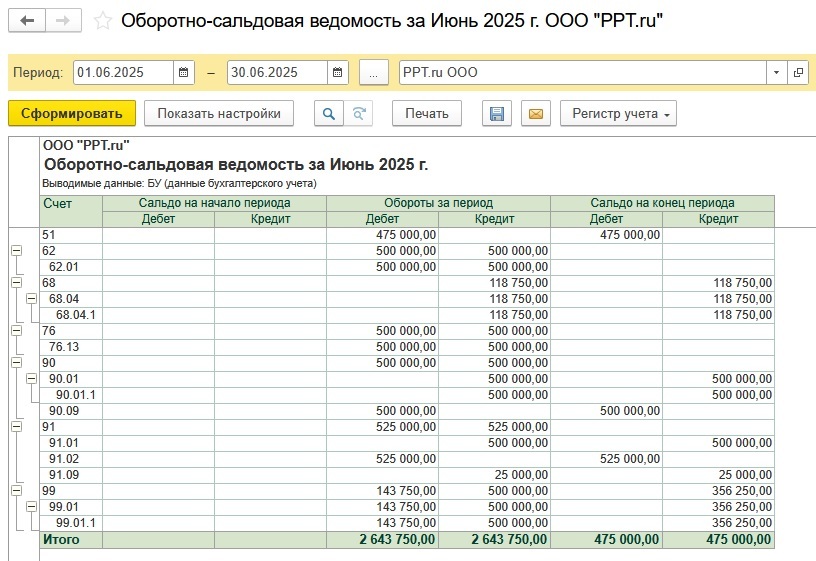
Task: Click account 99 debit turnover 143 750,00
Action: 382,491
